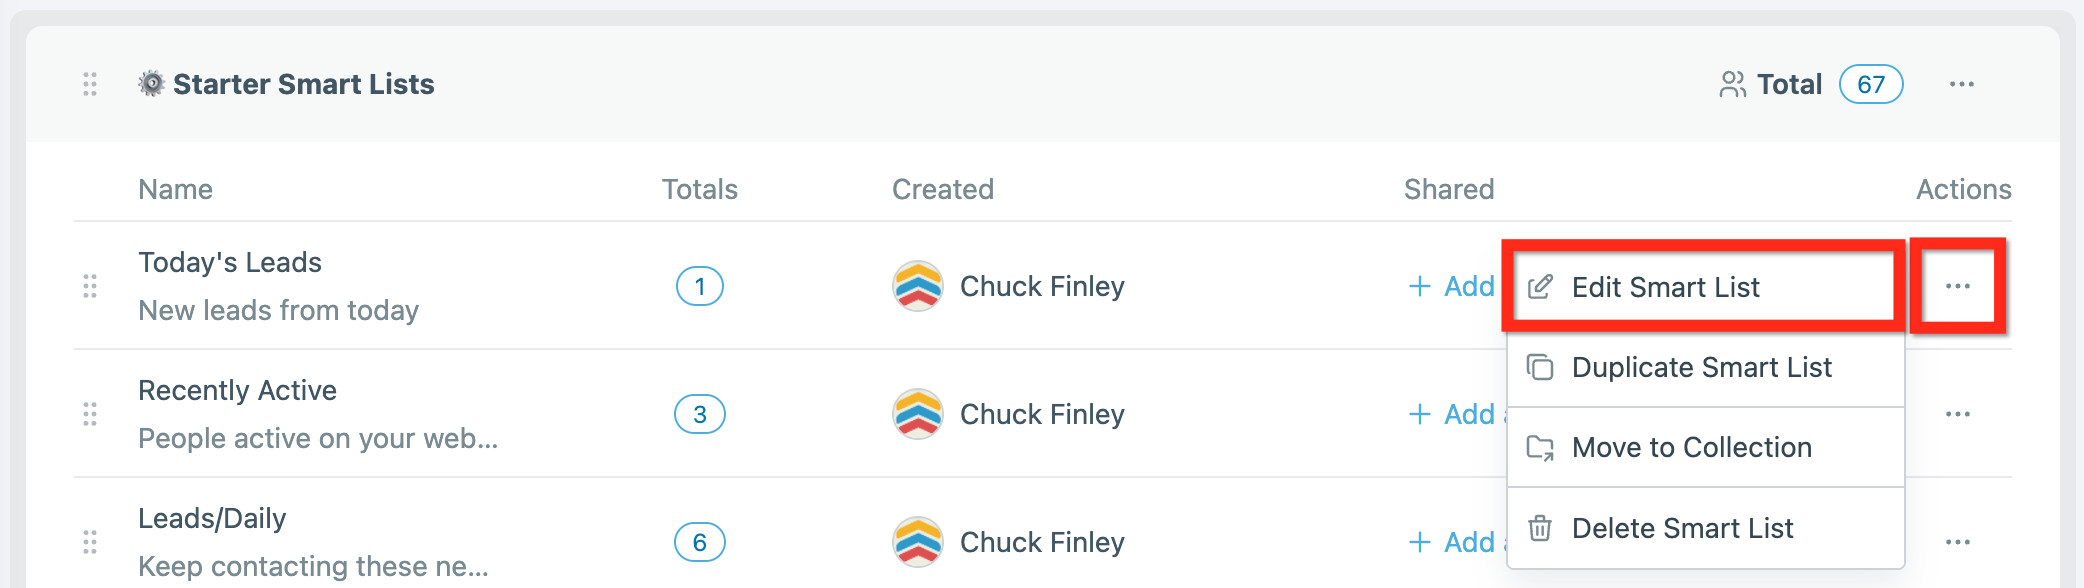
Task: Grab the drag handle for Leads/Daily
Action: (x=90, y=542)
